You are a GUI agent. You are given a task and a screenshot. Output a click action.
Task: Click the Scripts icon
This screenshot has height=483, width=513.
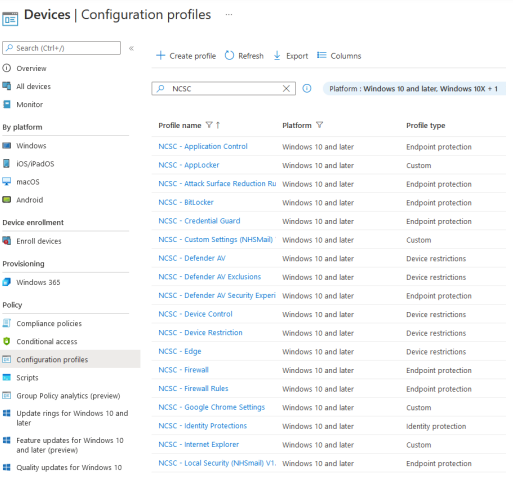[x=6, y=377]
